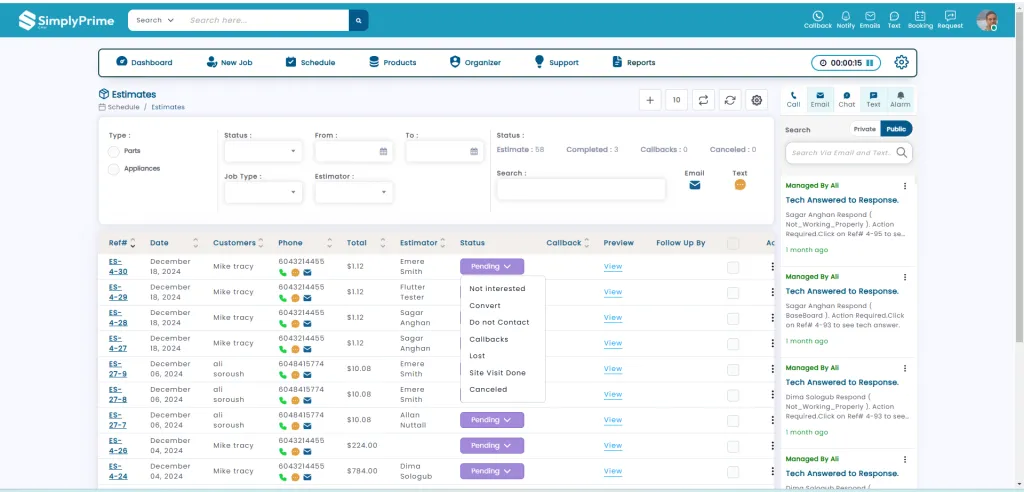Click the user profile avatar
This screenshot has width=1024, height=492.
tap(987, 20)
